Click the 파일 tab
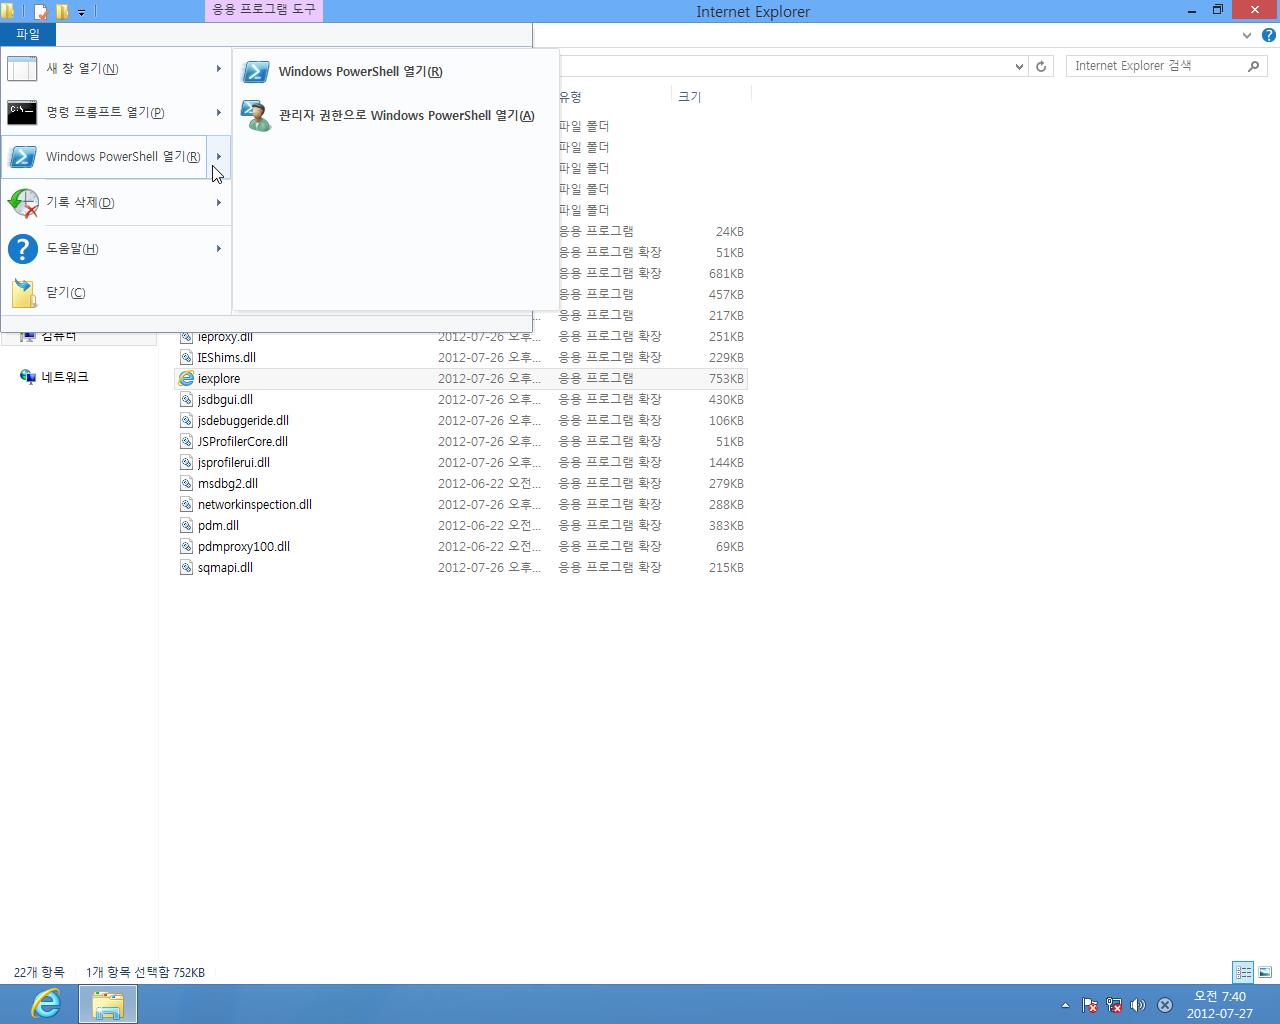1280x1024 pixels. point(28,34)
